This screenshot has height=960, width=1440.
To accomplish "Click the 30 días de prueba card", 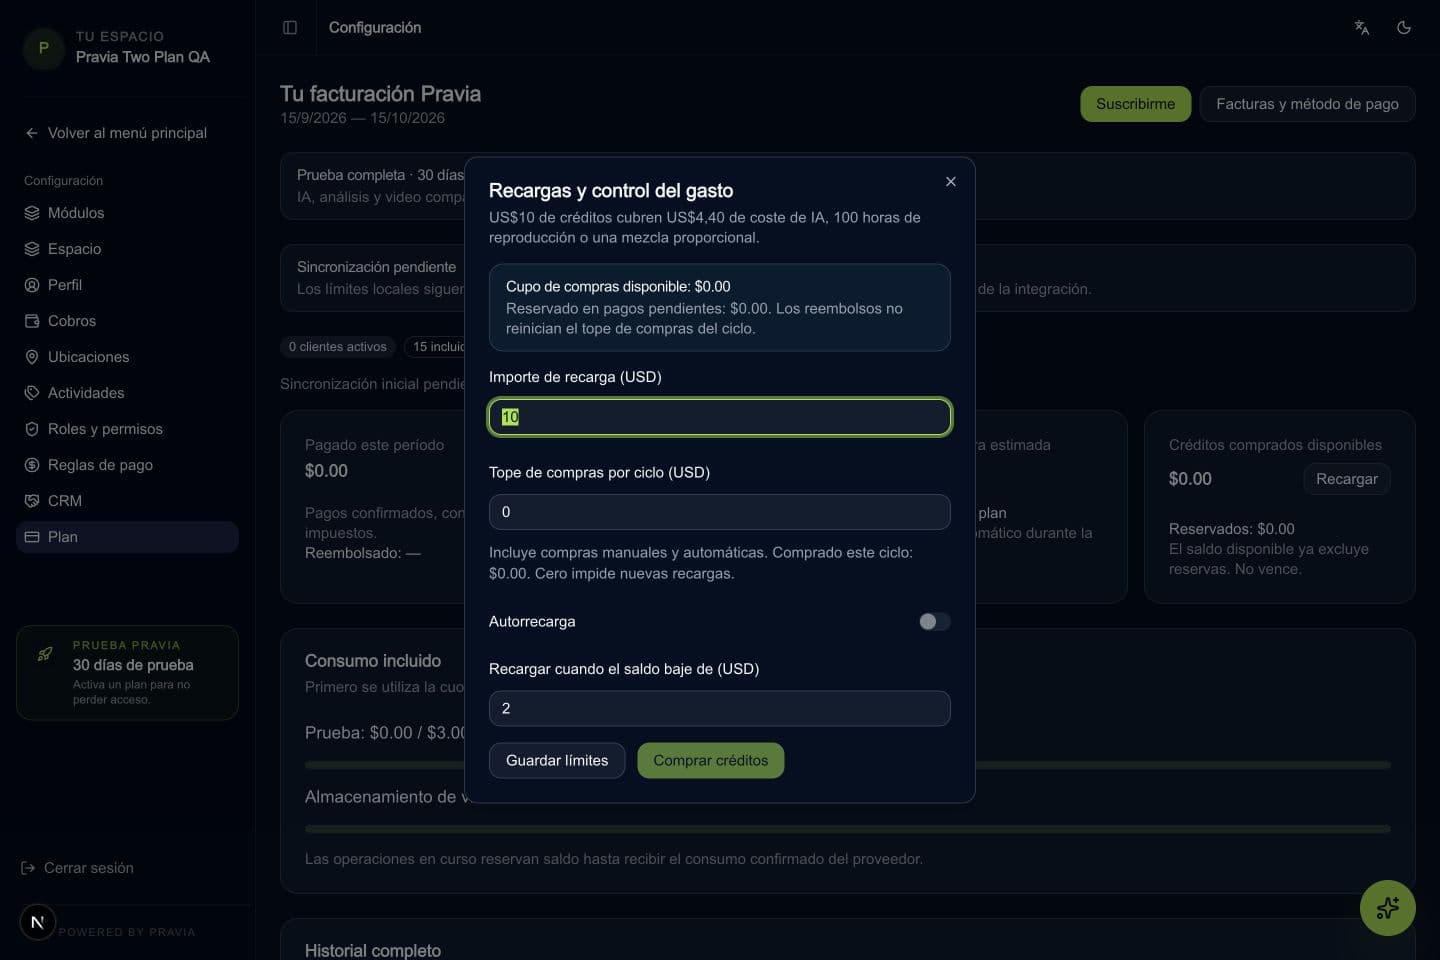I will coord(127,672).
